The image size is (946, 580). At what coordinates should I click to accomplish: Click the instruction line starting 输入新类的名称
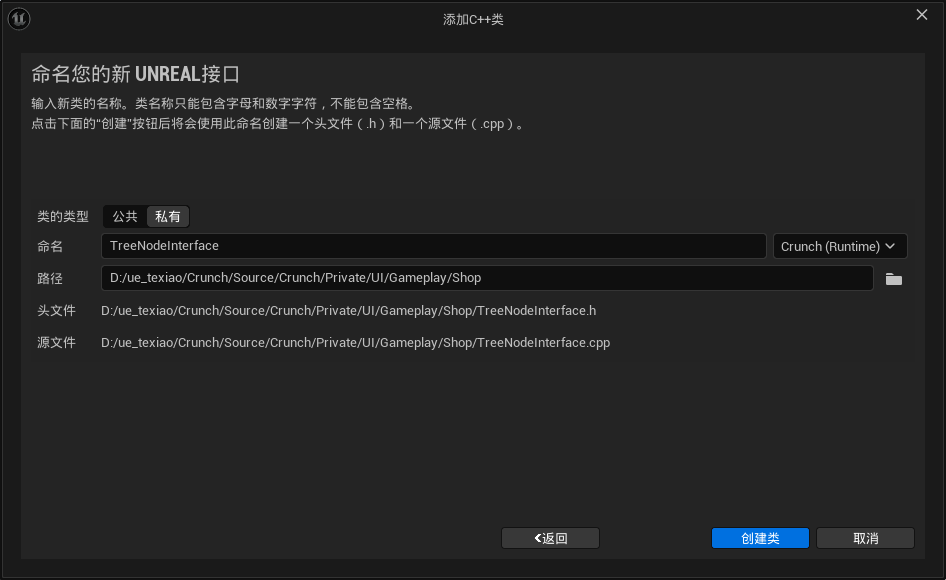coord(224,104)
